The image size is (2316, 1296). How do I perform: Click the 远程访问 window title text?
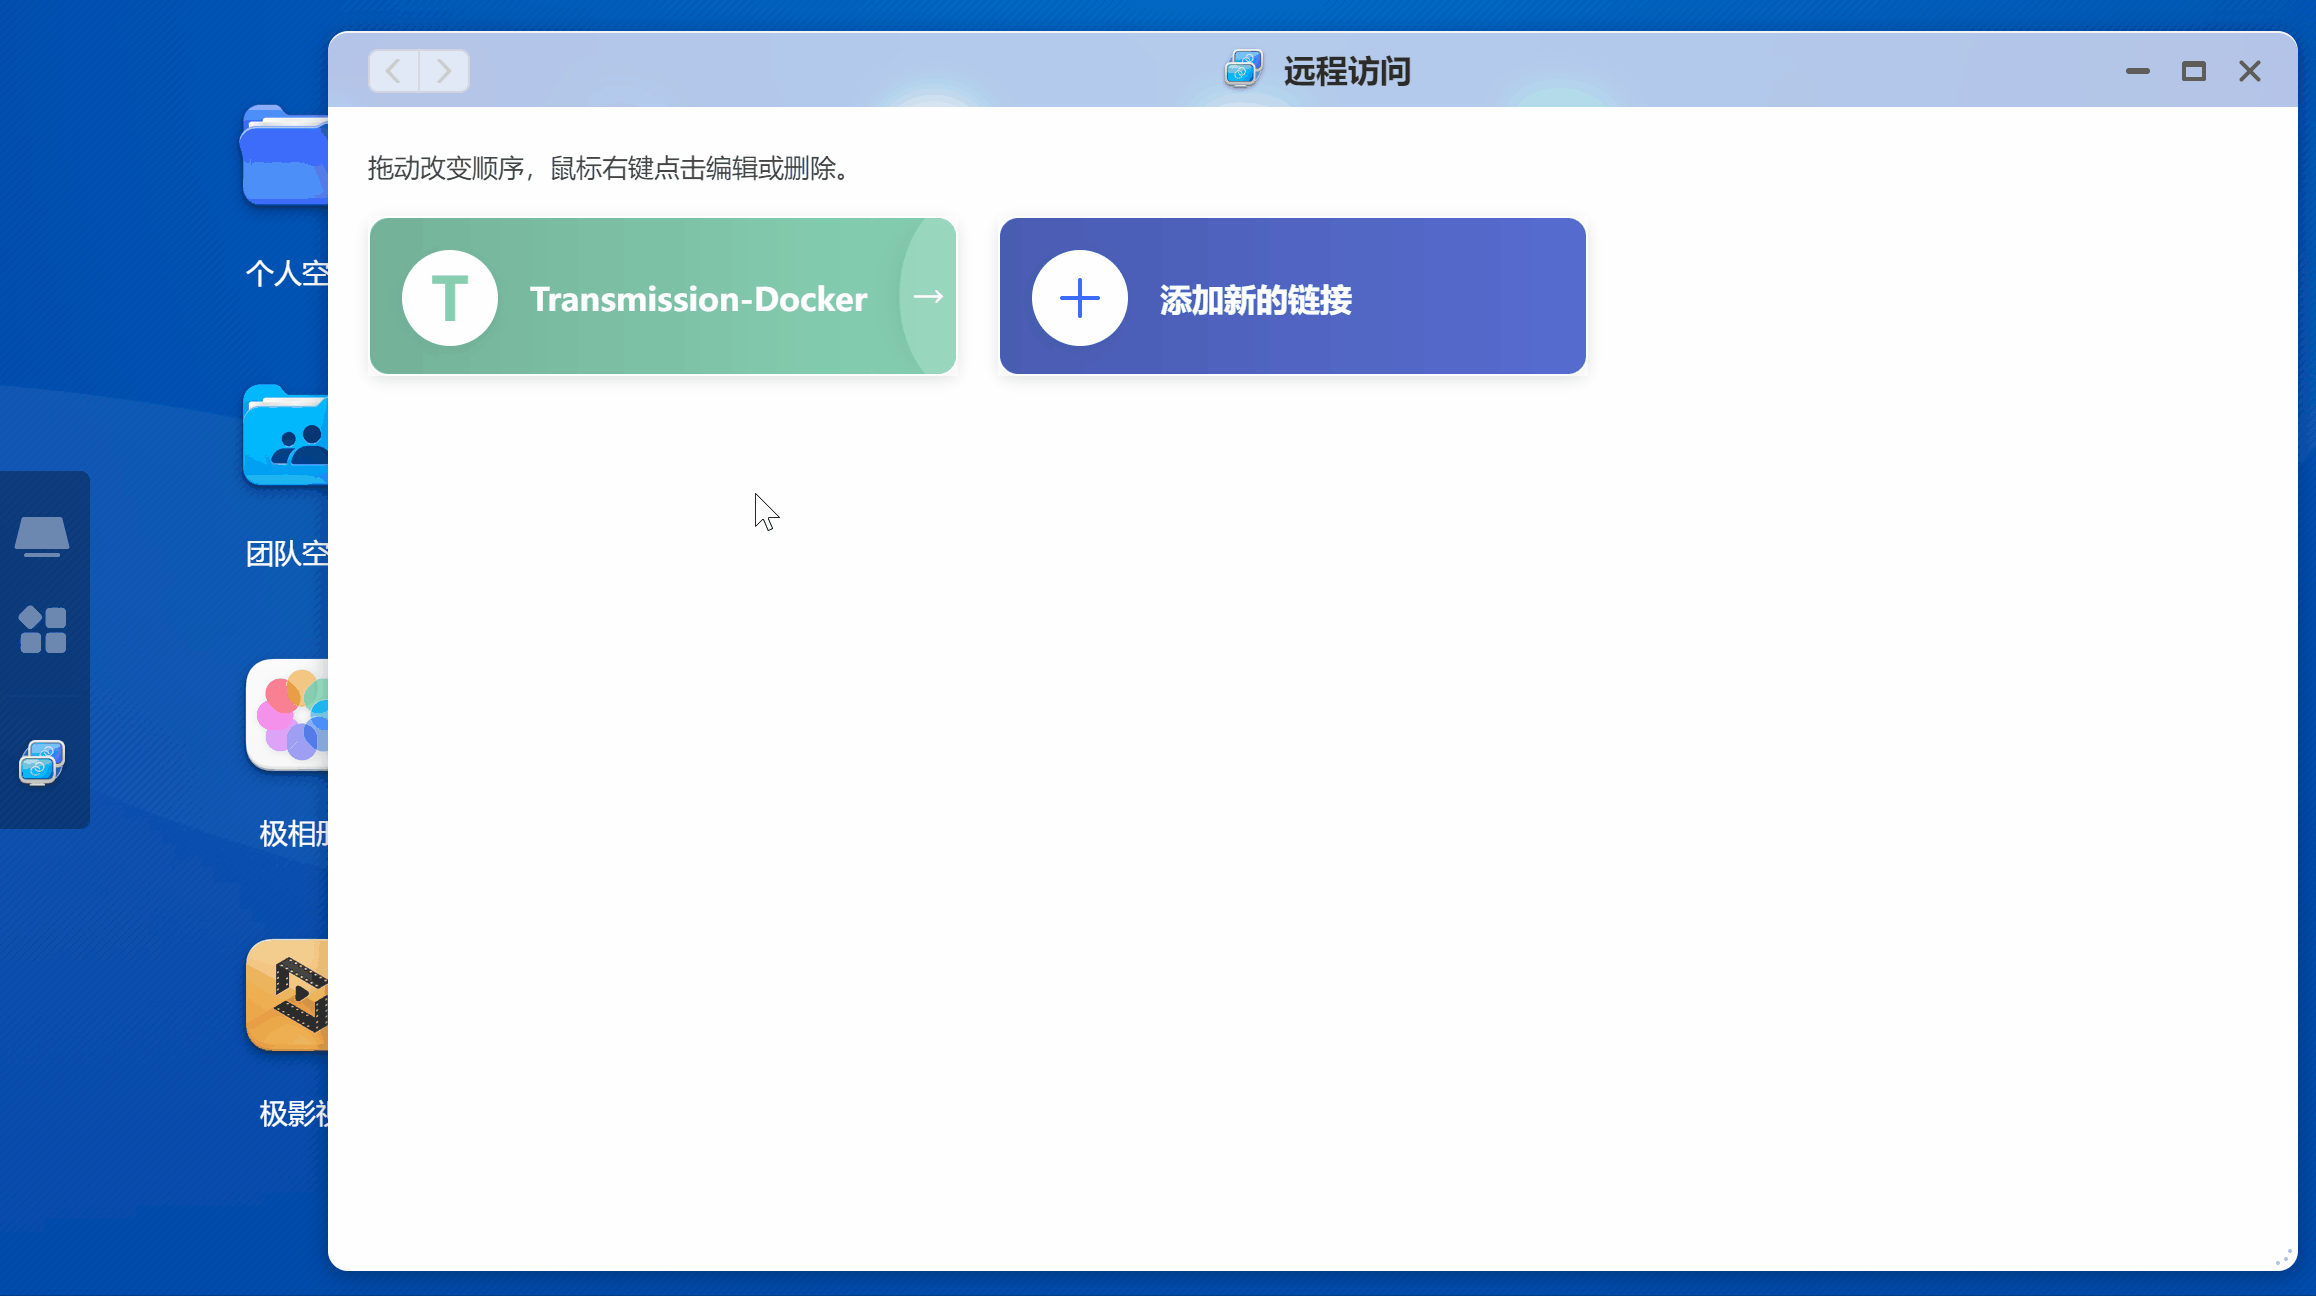1347,71
